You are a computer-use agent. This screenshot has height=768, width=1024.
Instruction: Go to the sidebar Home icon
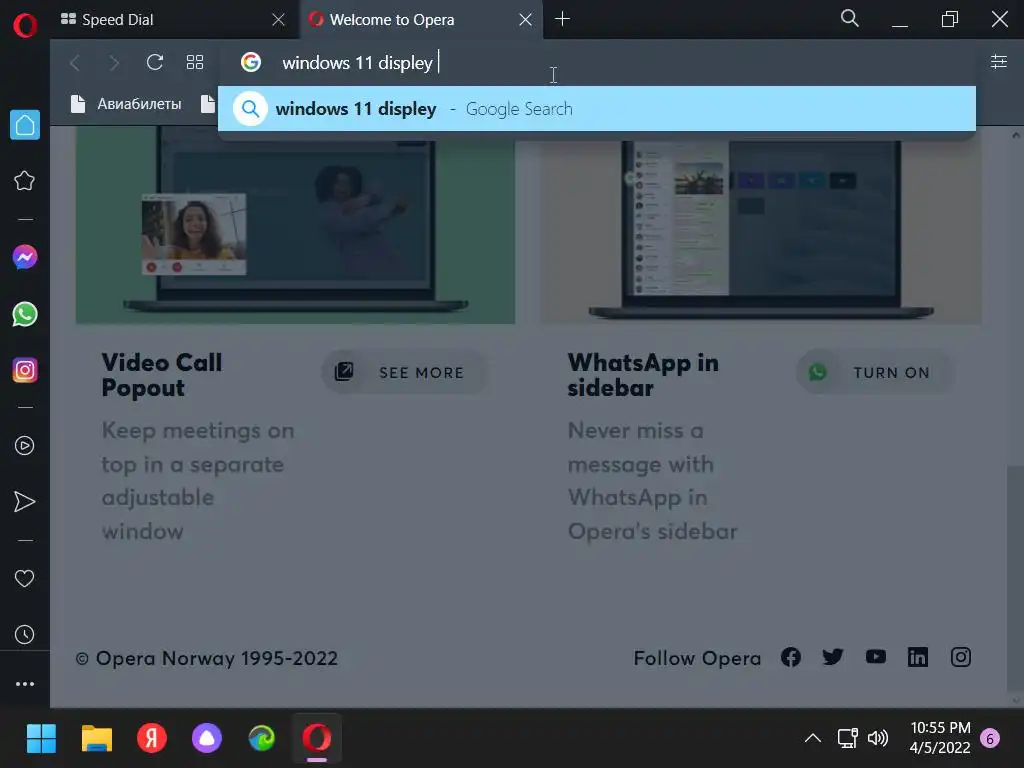click(x=25, y=124)
